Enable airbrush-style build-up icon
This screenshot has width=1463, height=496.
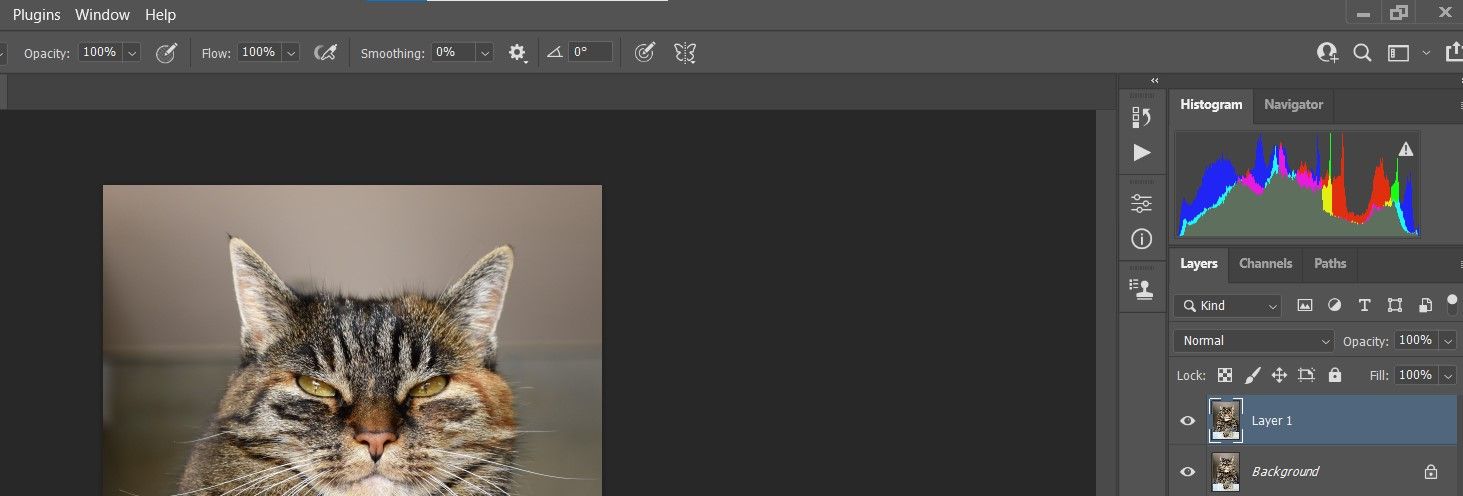(x=325, y=53)
